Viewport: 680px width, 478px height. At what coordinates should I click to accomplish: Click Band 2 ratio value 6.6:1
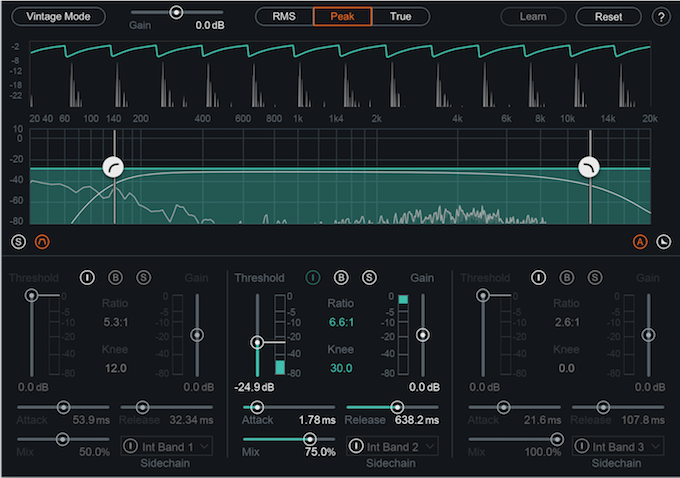pyautogui.click(x=341, y=322)
